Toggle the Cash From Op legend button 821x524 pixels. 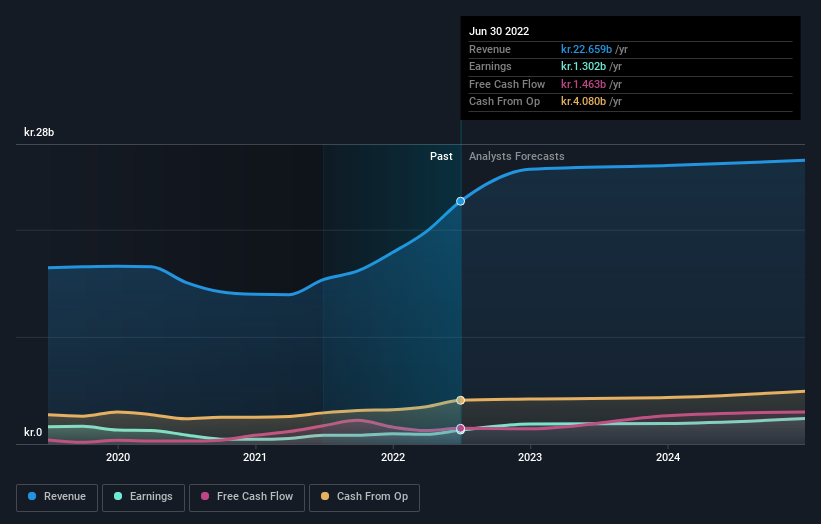pos(364,497)
